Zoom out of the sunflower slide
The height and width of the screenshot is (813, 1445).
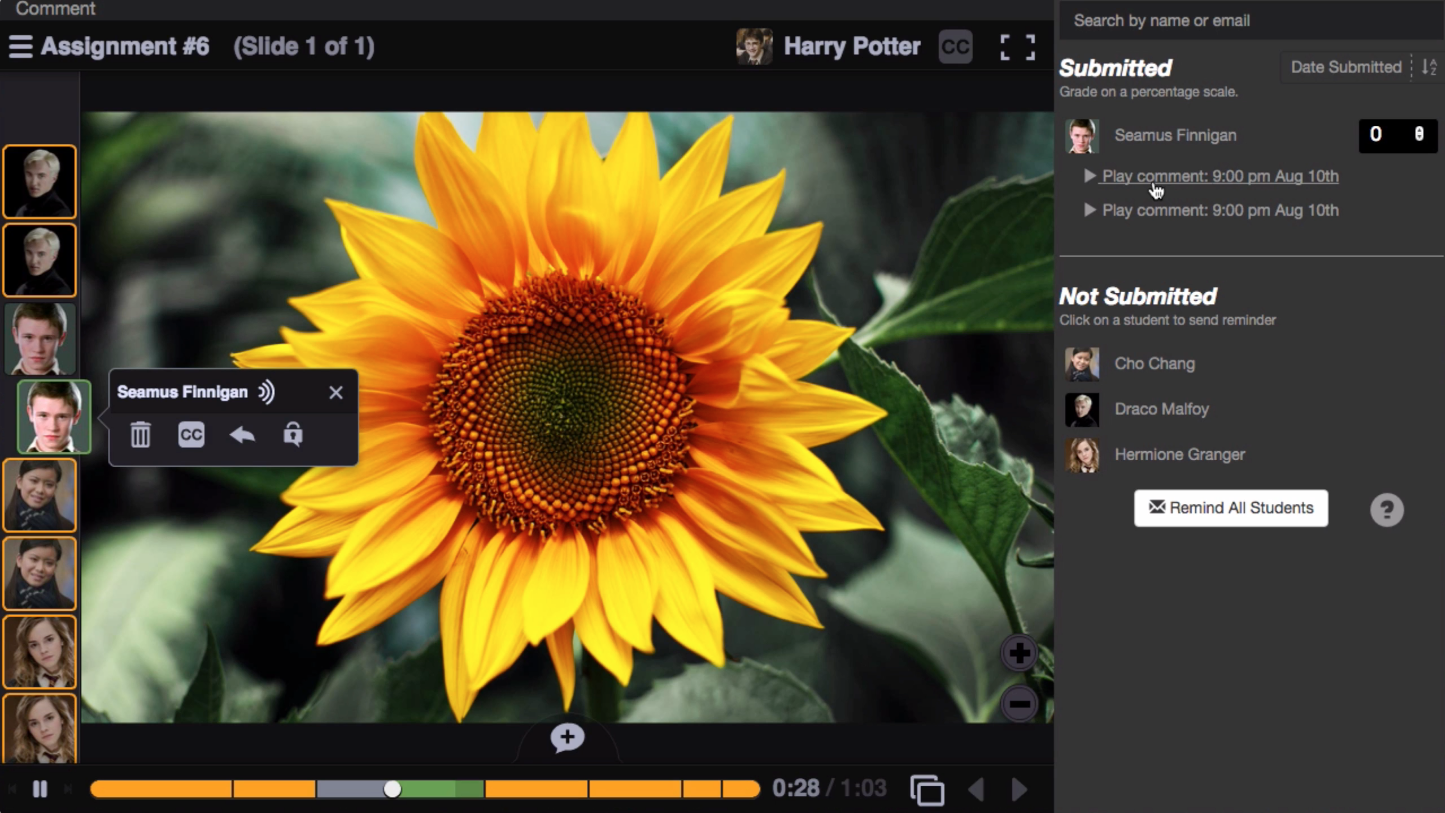pos(1019,704)
